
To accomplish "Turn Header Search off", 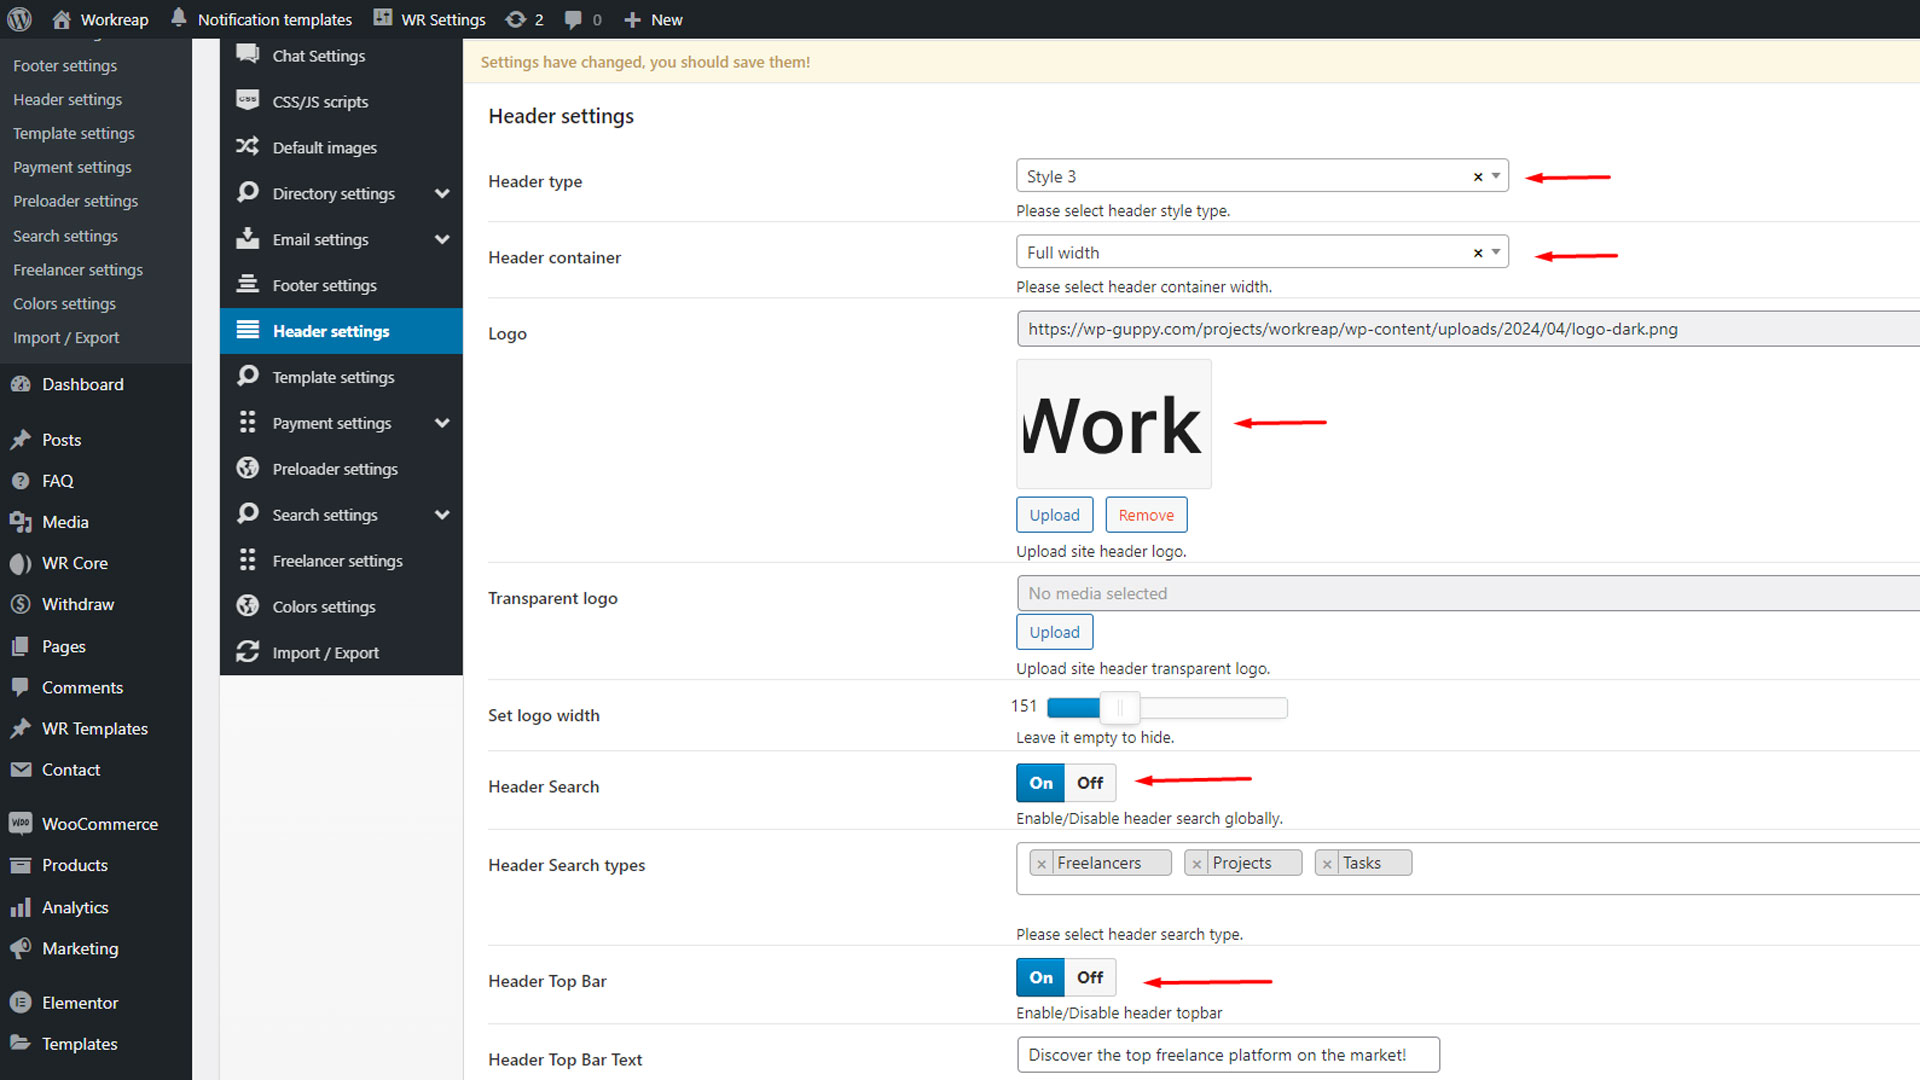I will coord(1090,783).
